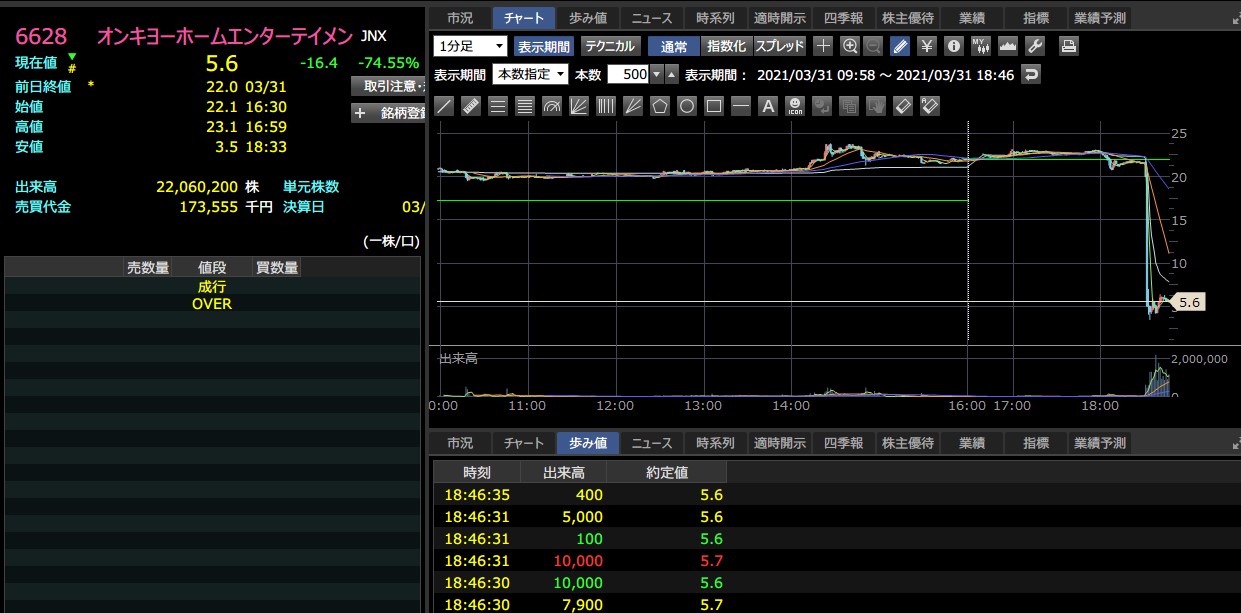Viewport: 1241px width, 613px height.
Task: Select the ruler measurement tool
Action: [471, 105]
